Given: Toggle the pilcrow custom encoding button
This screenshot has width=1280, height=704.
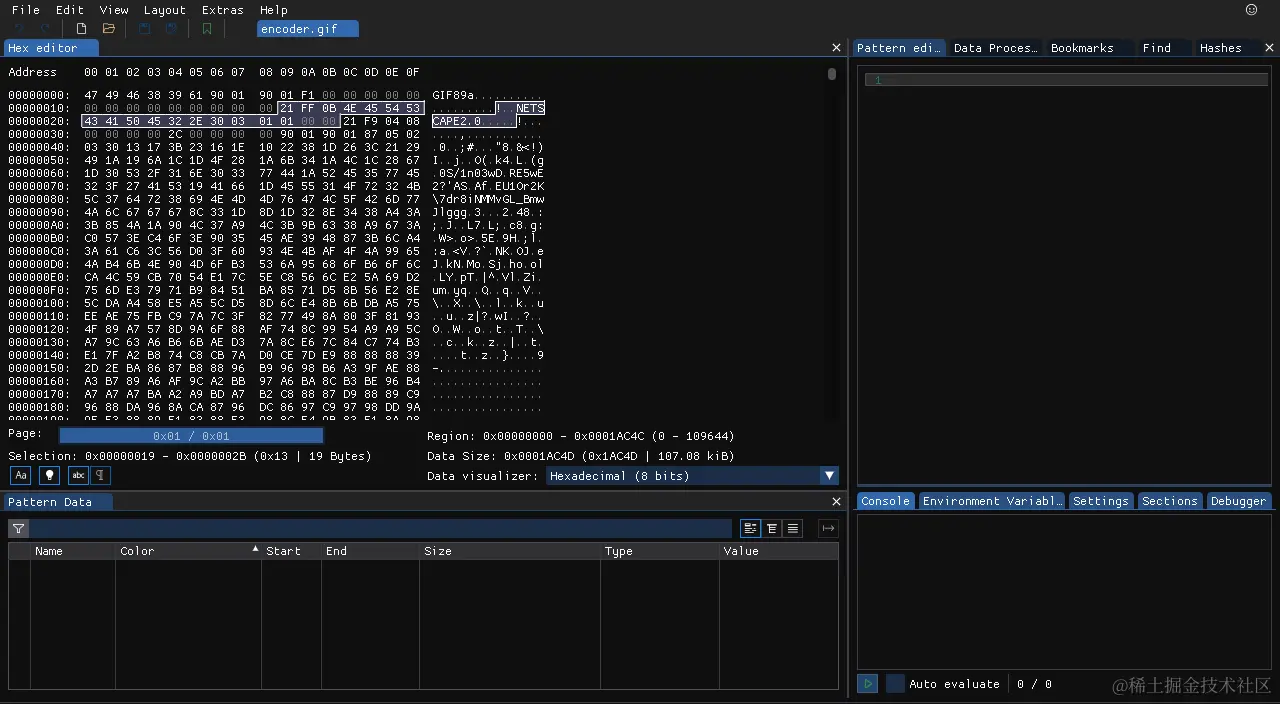Looking at the screenshot, I should pos(101,476).
